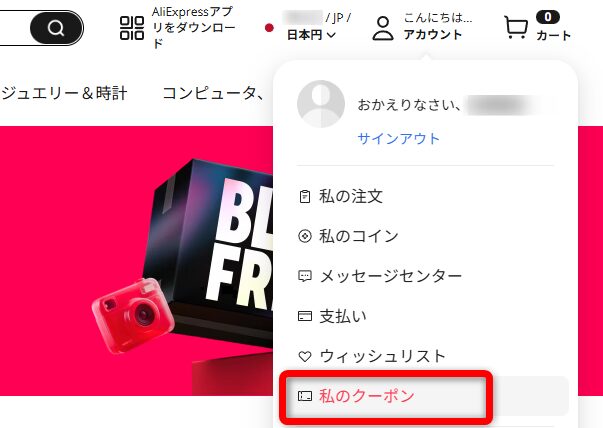Image resolution: width=603 pixels, height=428 pixels.
Task: Click the サインアウト link
Action: (x=398, y=138)
